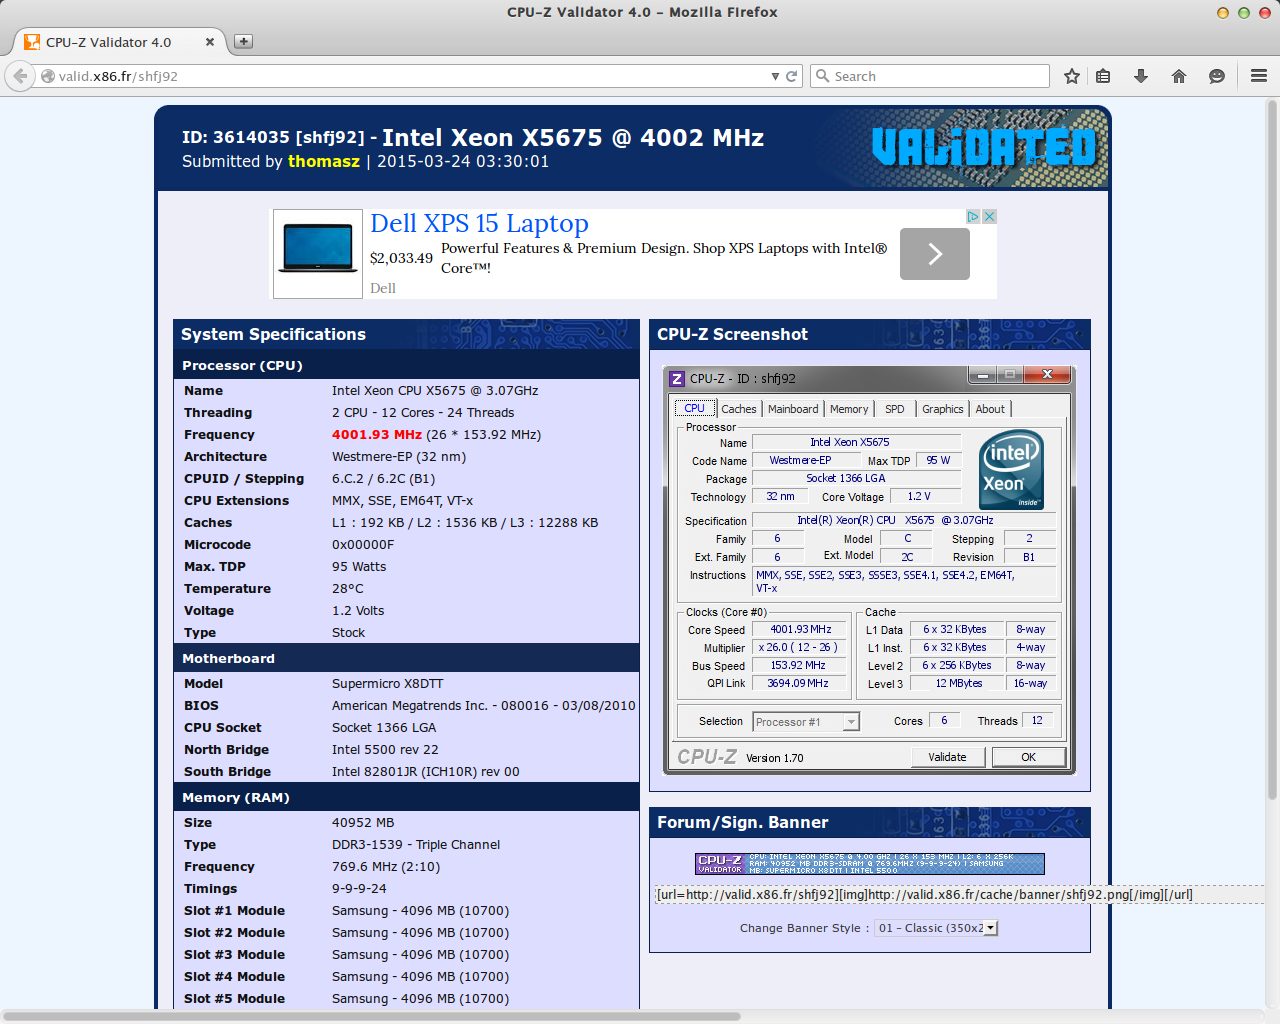Click the "CPU-Z Screenshot" heading

[x=732, y=334]
